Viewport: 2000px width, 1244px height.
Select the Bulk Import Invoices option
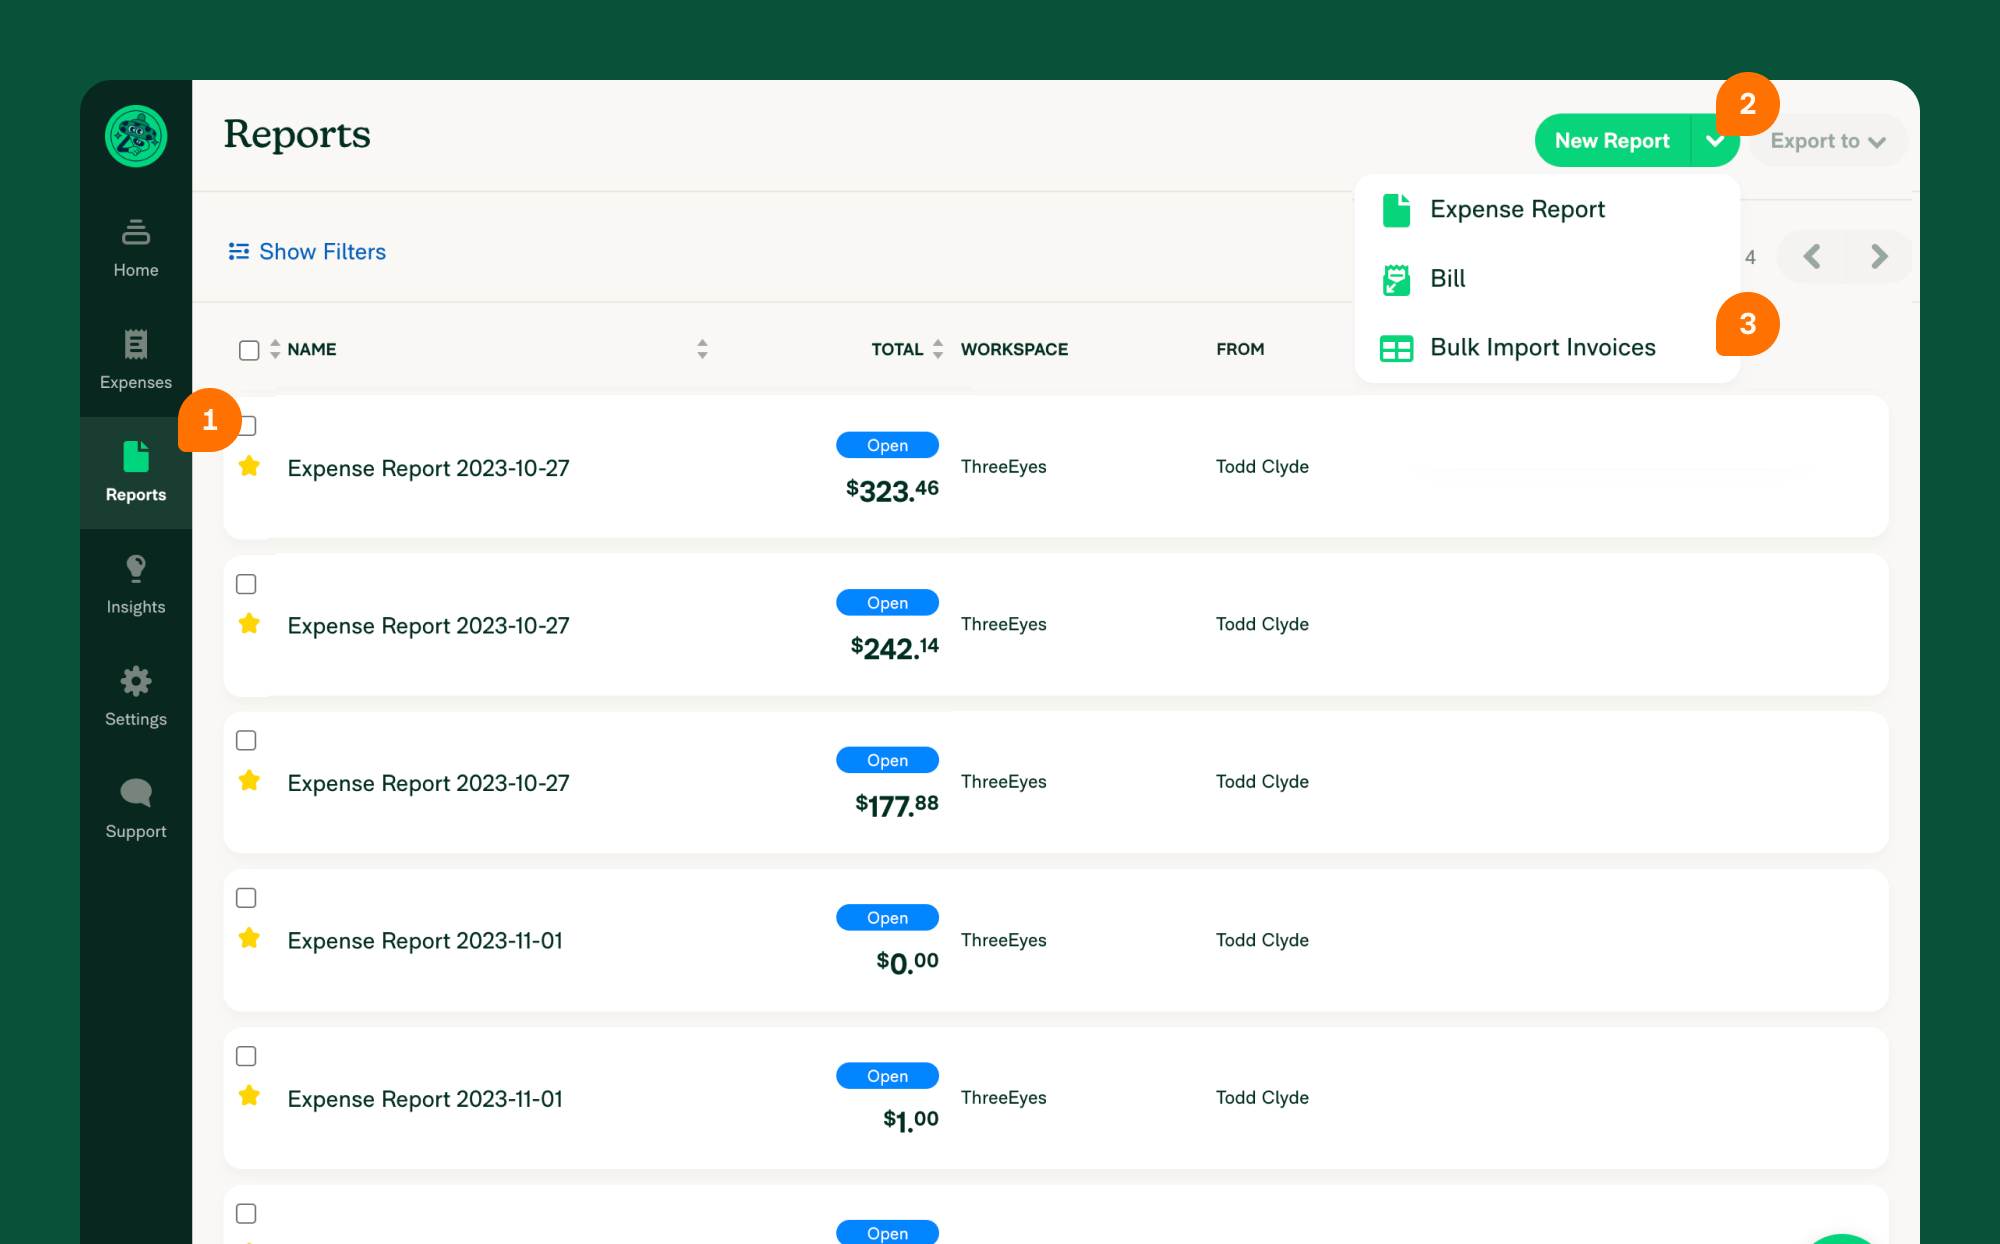[x=1543, y=347]
